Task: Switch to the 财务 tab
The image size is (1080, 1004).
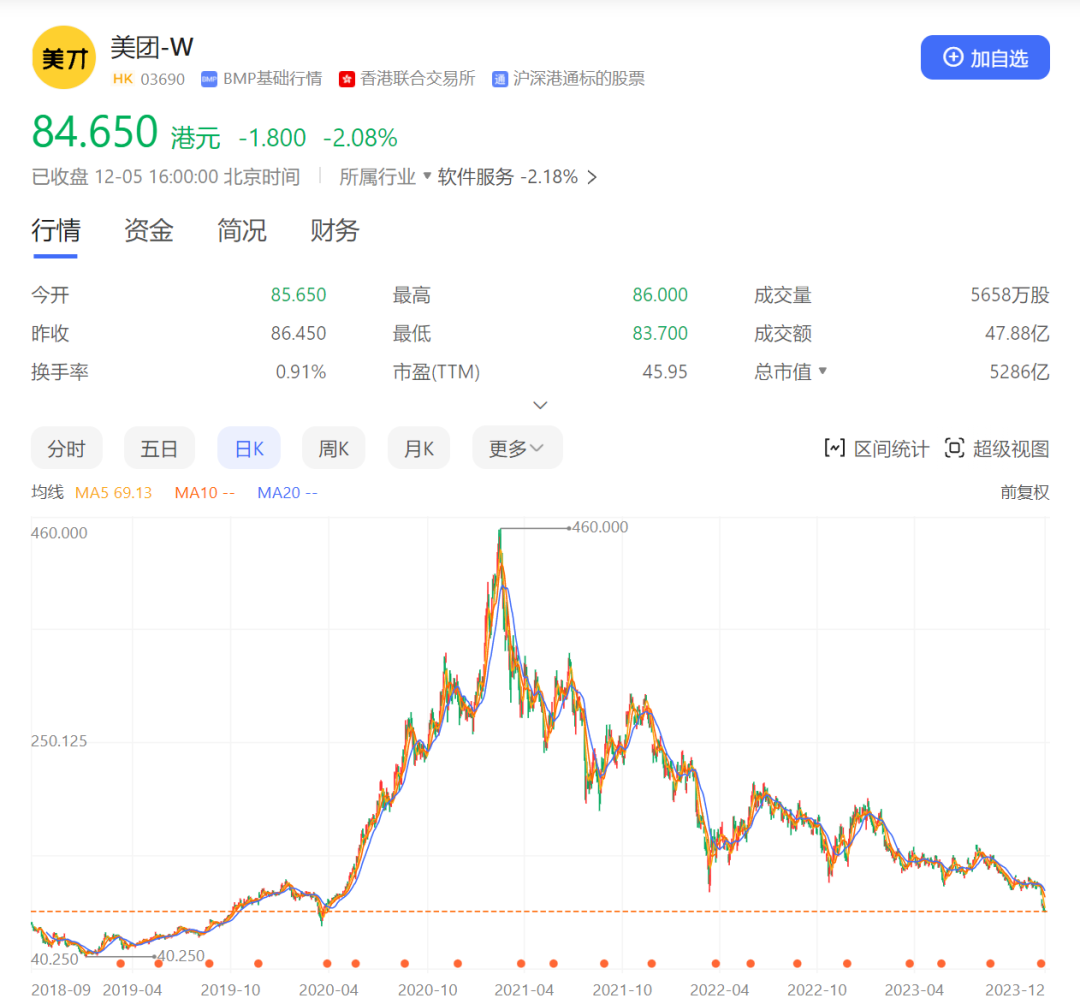Action: coord(334,231)
